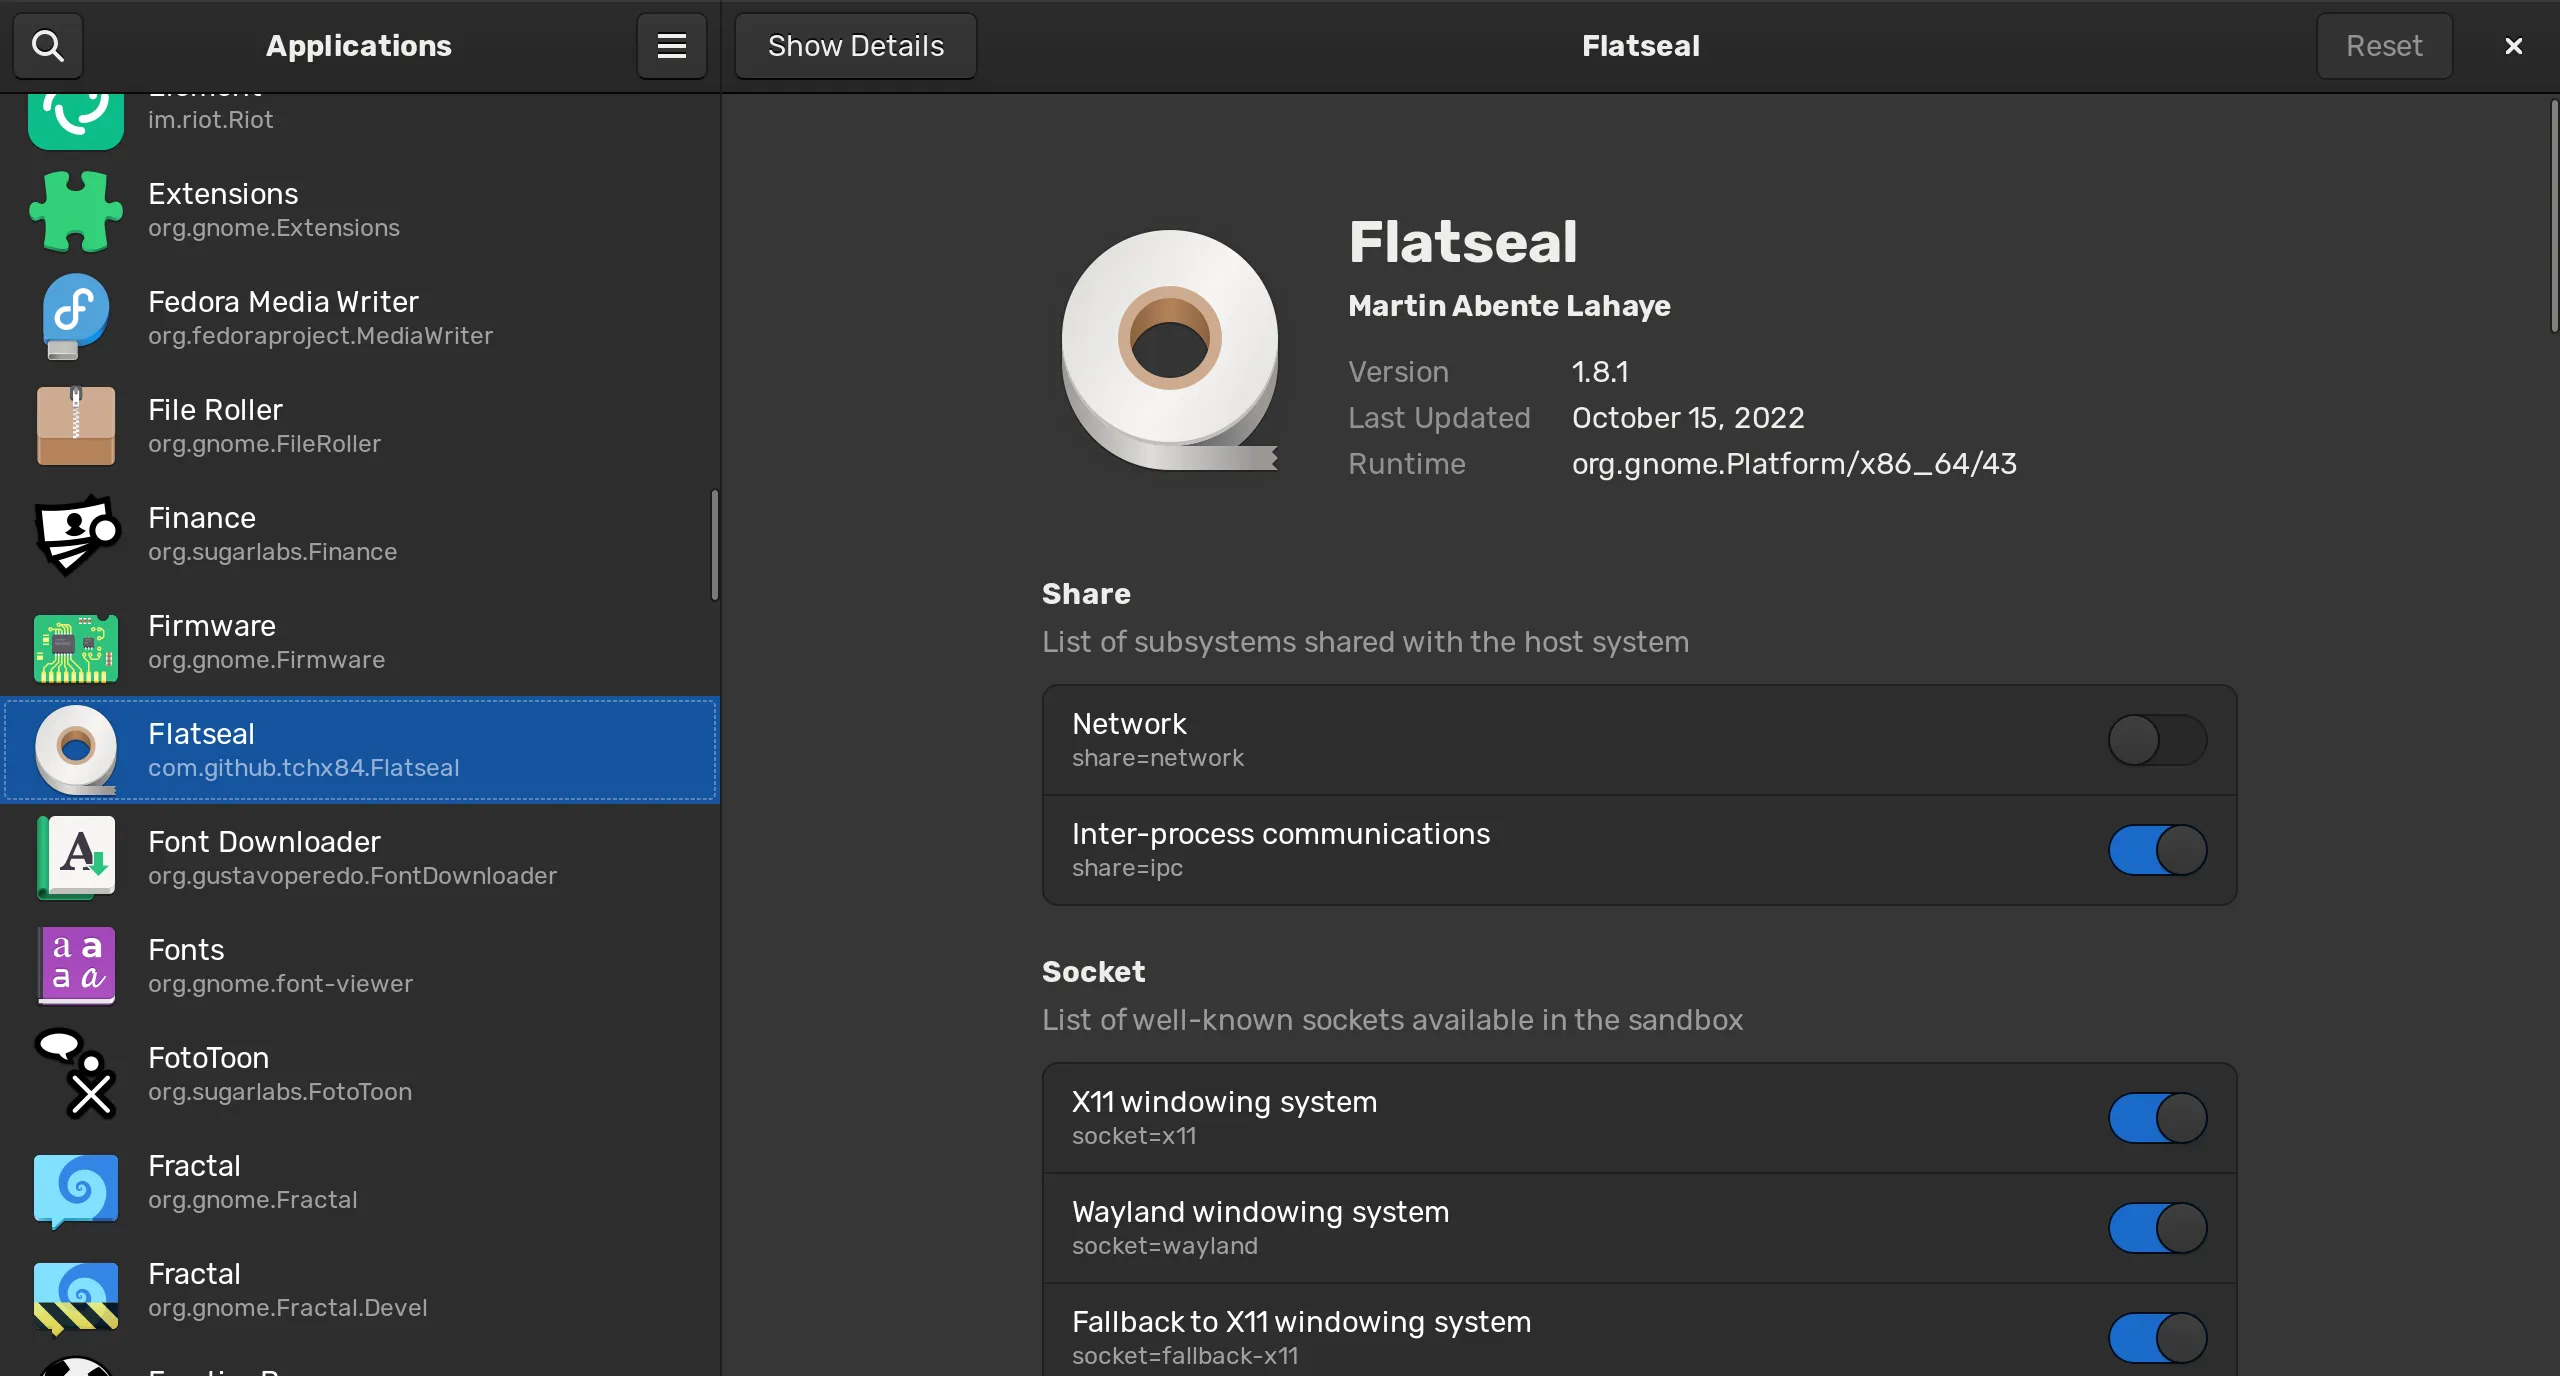The height and width of the screenshot is (1376, 2560).
Task: Click the org.gnome.Platform/x86_64/43 runtime value
Action: [x=1794, y=464]
